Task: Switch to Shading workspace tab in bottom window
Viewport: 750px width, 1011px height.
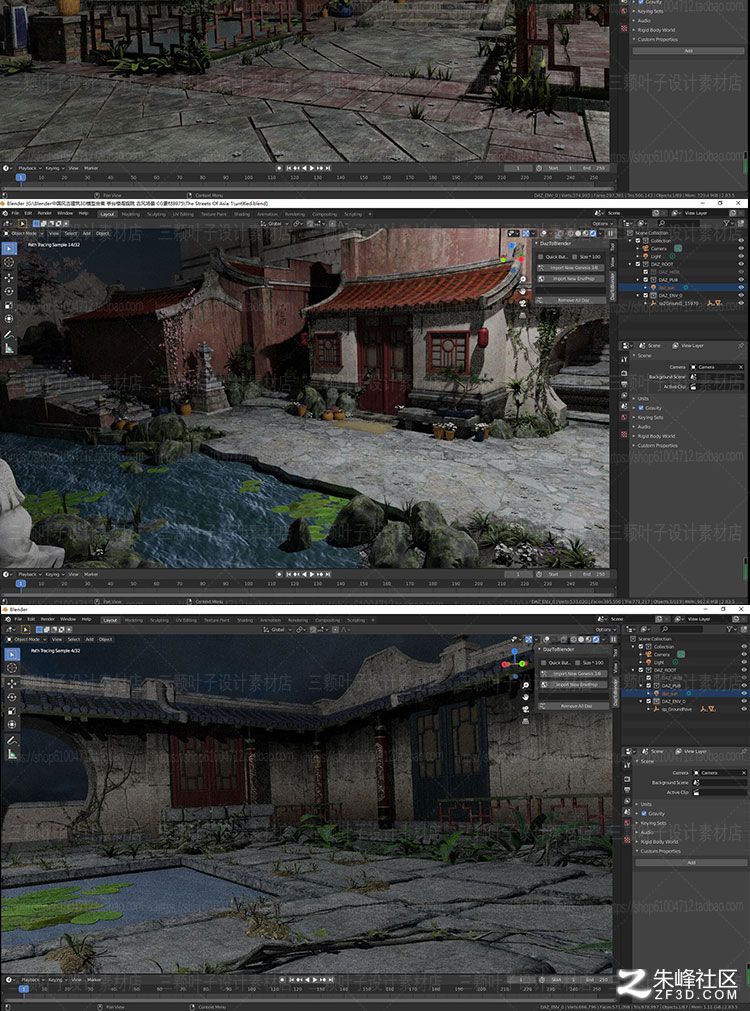Action: 245,620
